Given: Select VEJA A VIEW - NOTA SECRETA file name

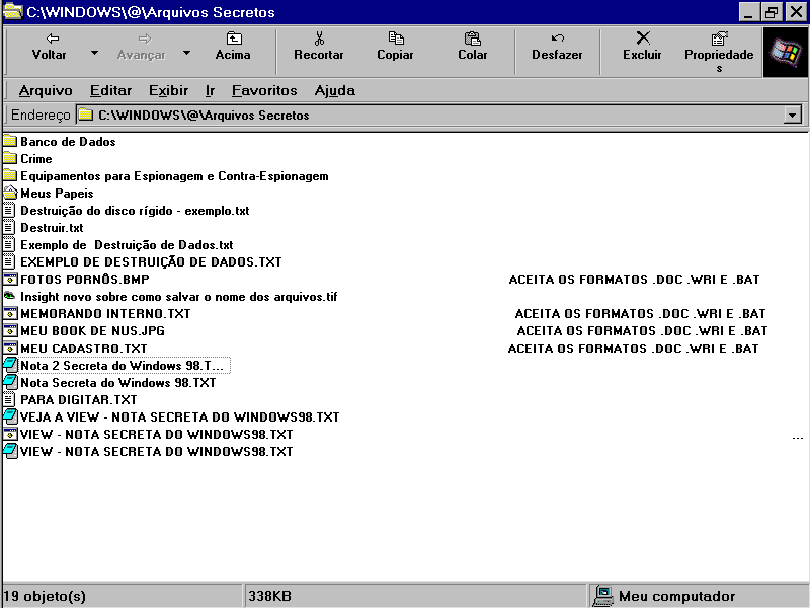Looking at the screenshot, I should point(180,417).
